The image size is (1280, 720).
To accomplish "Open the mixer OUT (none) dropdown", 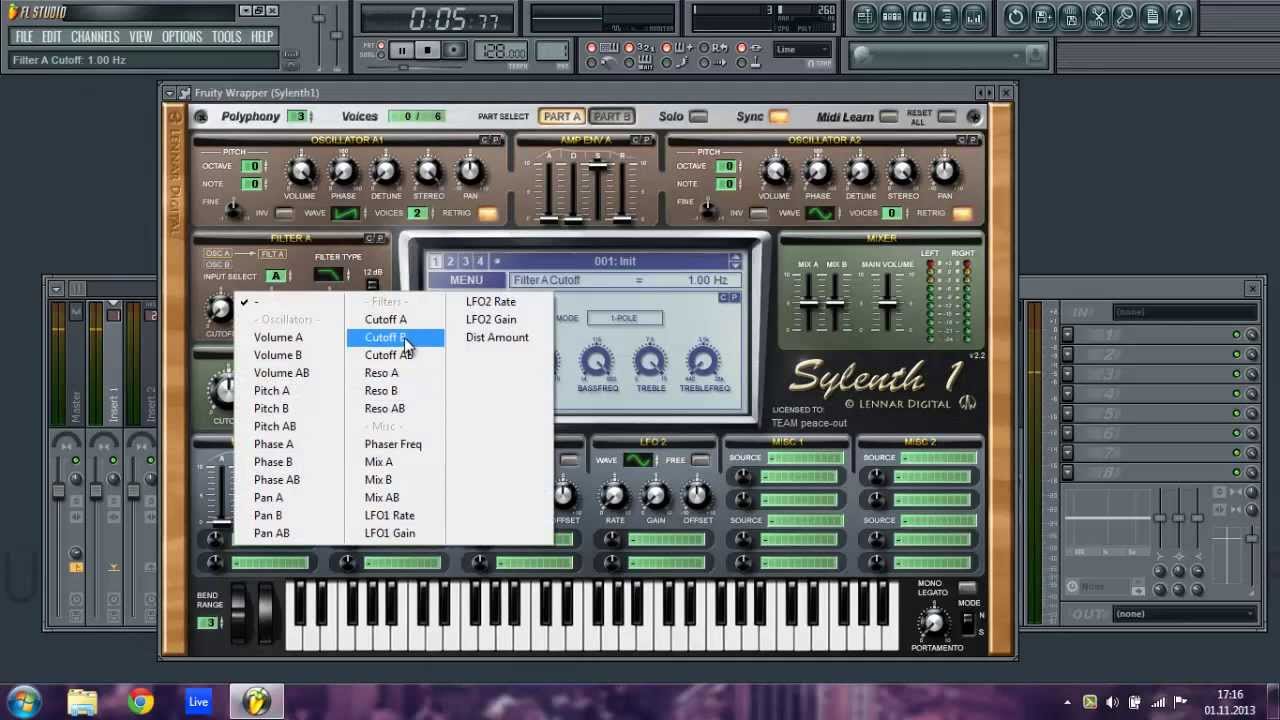I will tap(1184, 614).
